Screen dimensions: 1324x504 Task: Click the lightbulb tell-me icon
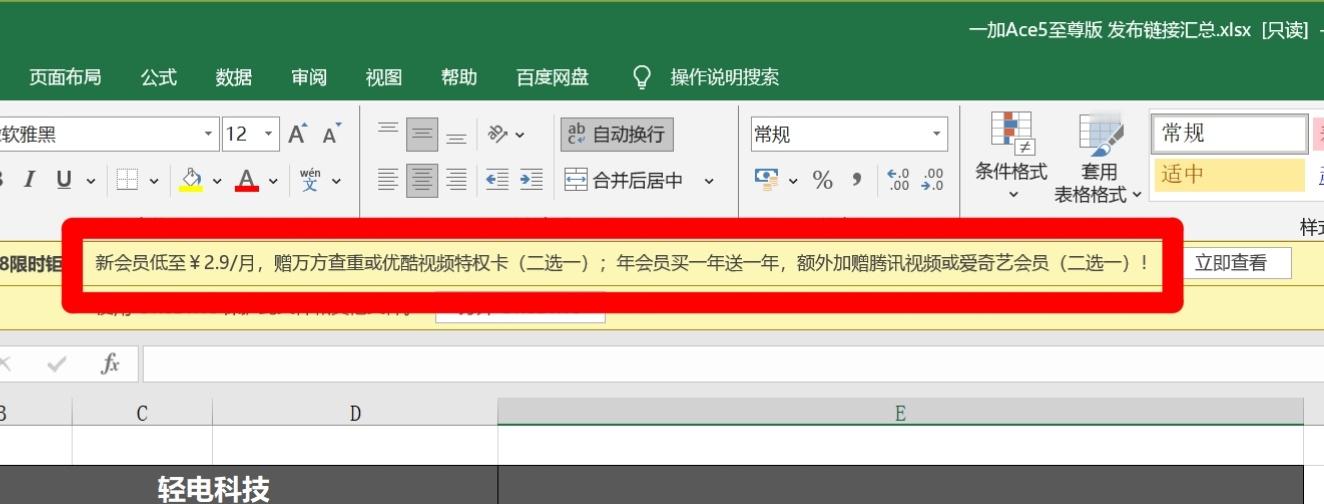[642, 77]
